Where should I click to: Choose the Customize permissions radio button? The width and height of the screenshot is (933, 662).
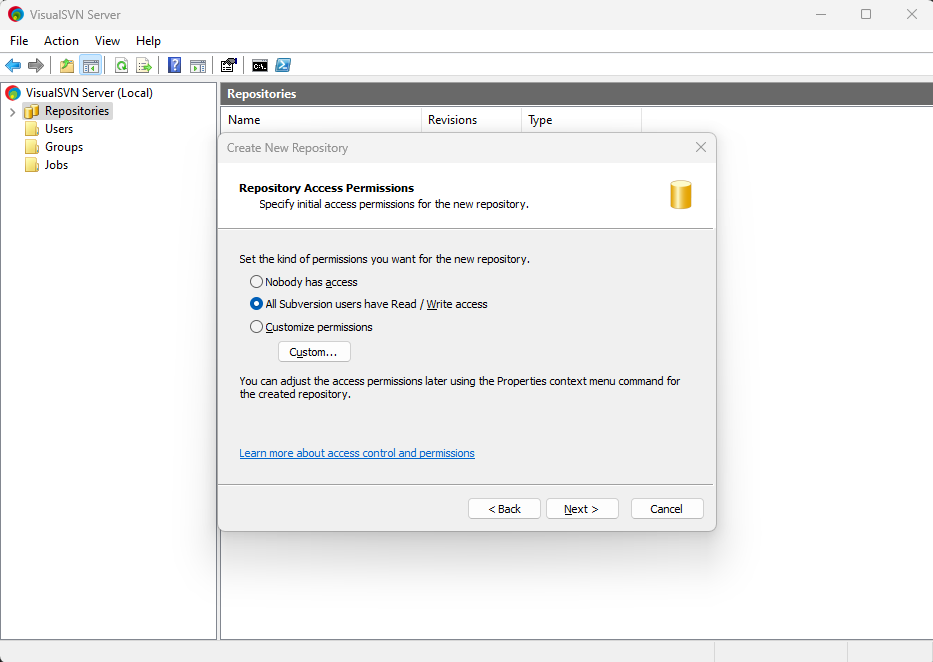pos(257,327)
